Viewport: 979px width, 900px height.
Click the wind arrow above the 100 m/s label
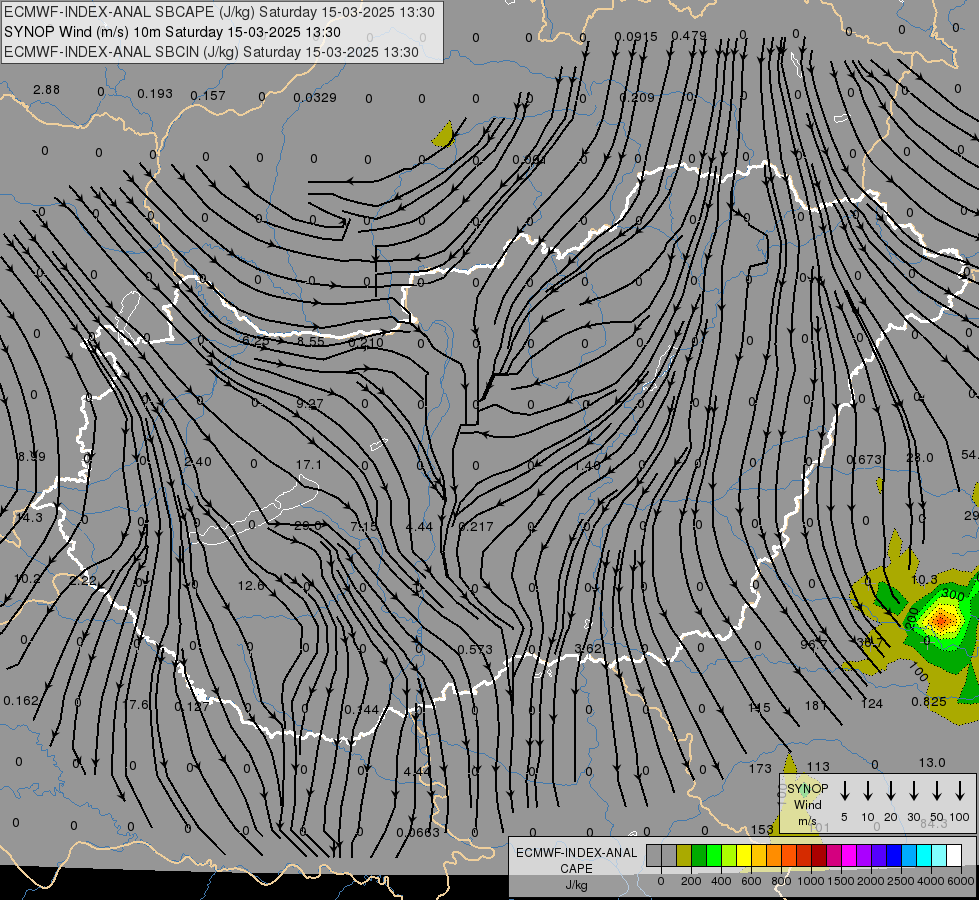pos(960,791)
